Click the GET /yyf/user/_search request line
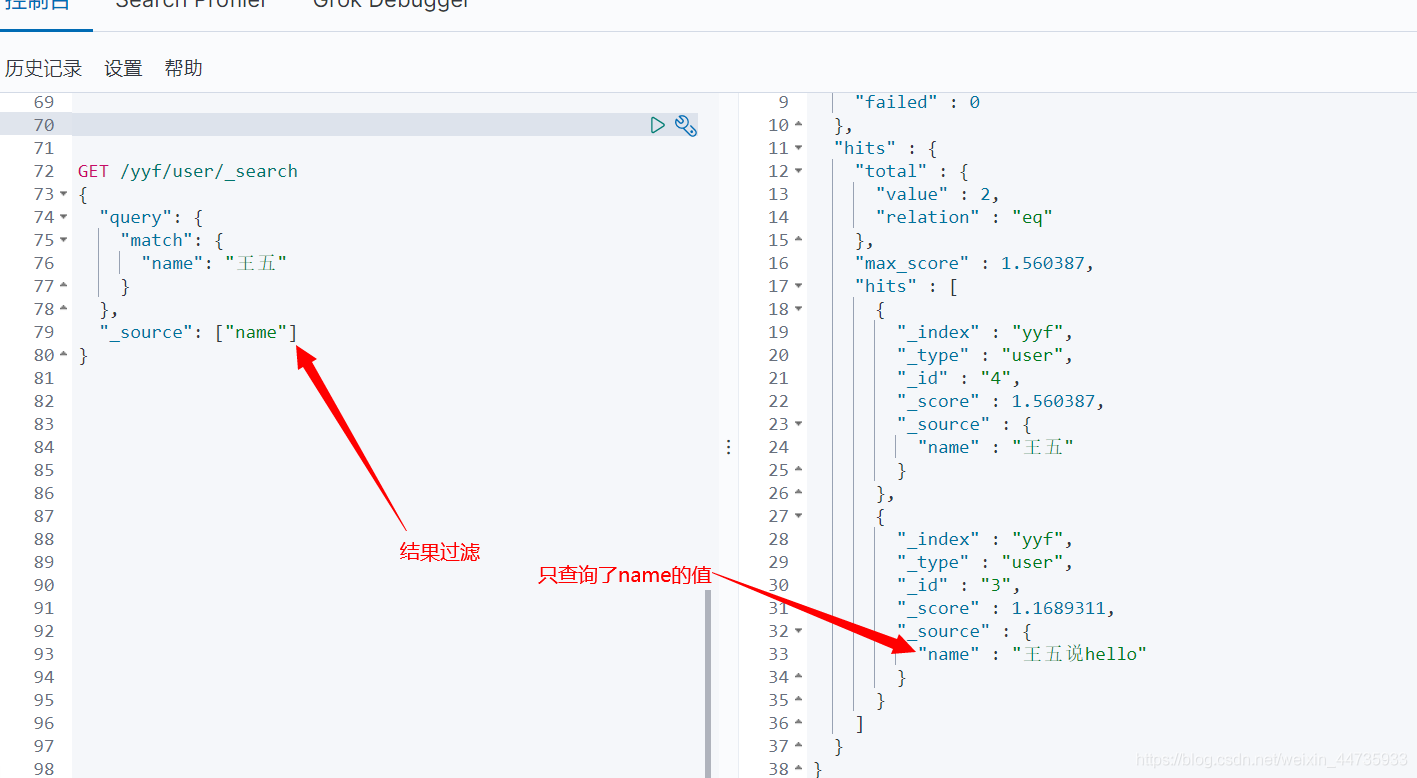The height and width of the screenshot is (778, 1417). coord(188,171)
